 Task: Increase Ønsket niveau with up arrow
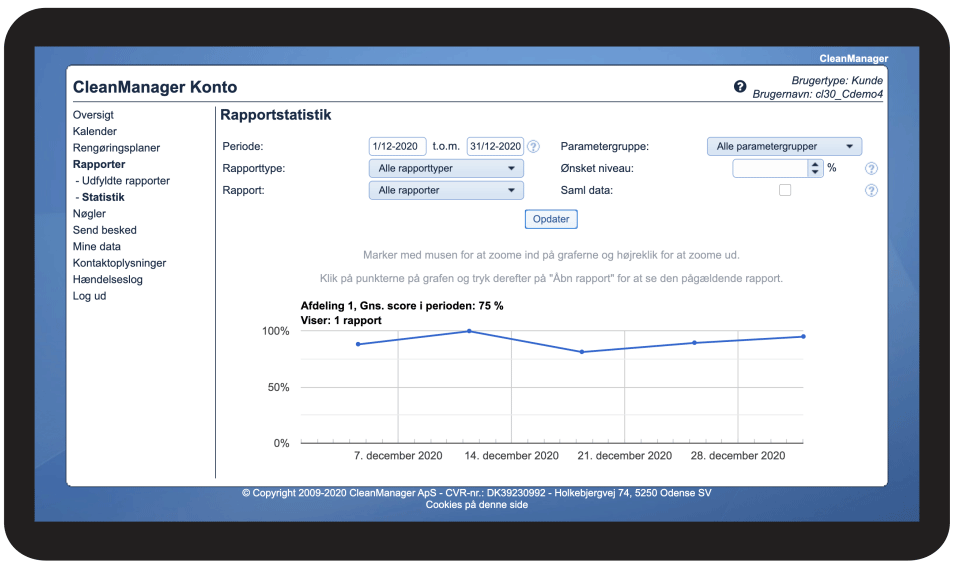click(x=815, y=164)
